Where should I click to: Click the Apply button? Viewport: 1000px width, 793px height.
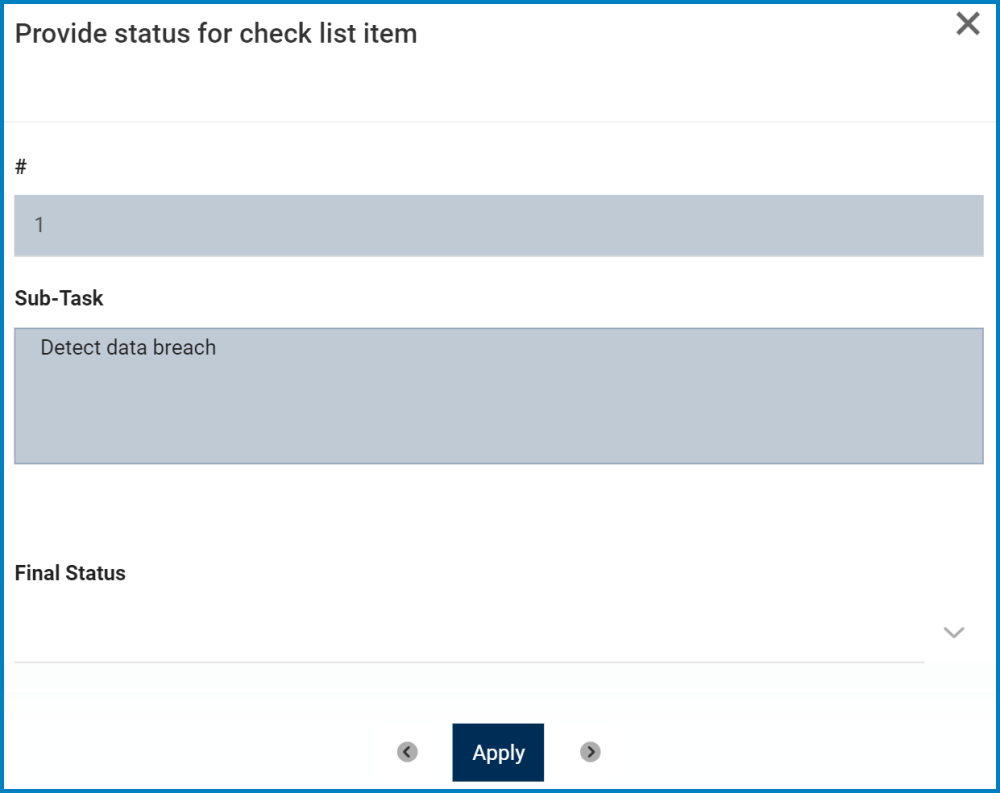tap(498, 752)
